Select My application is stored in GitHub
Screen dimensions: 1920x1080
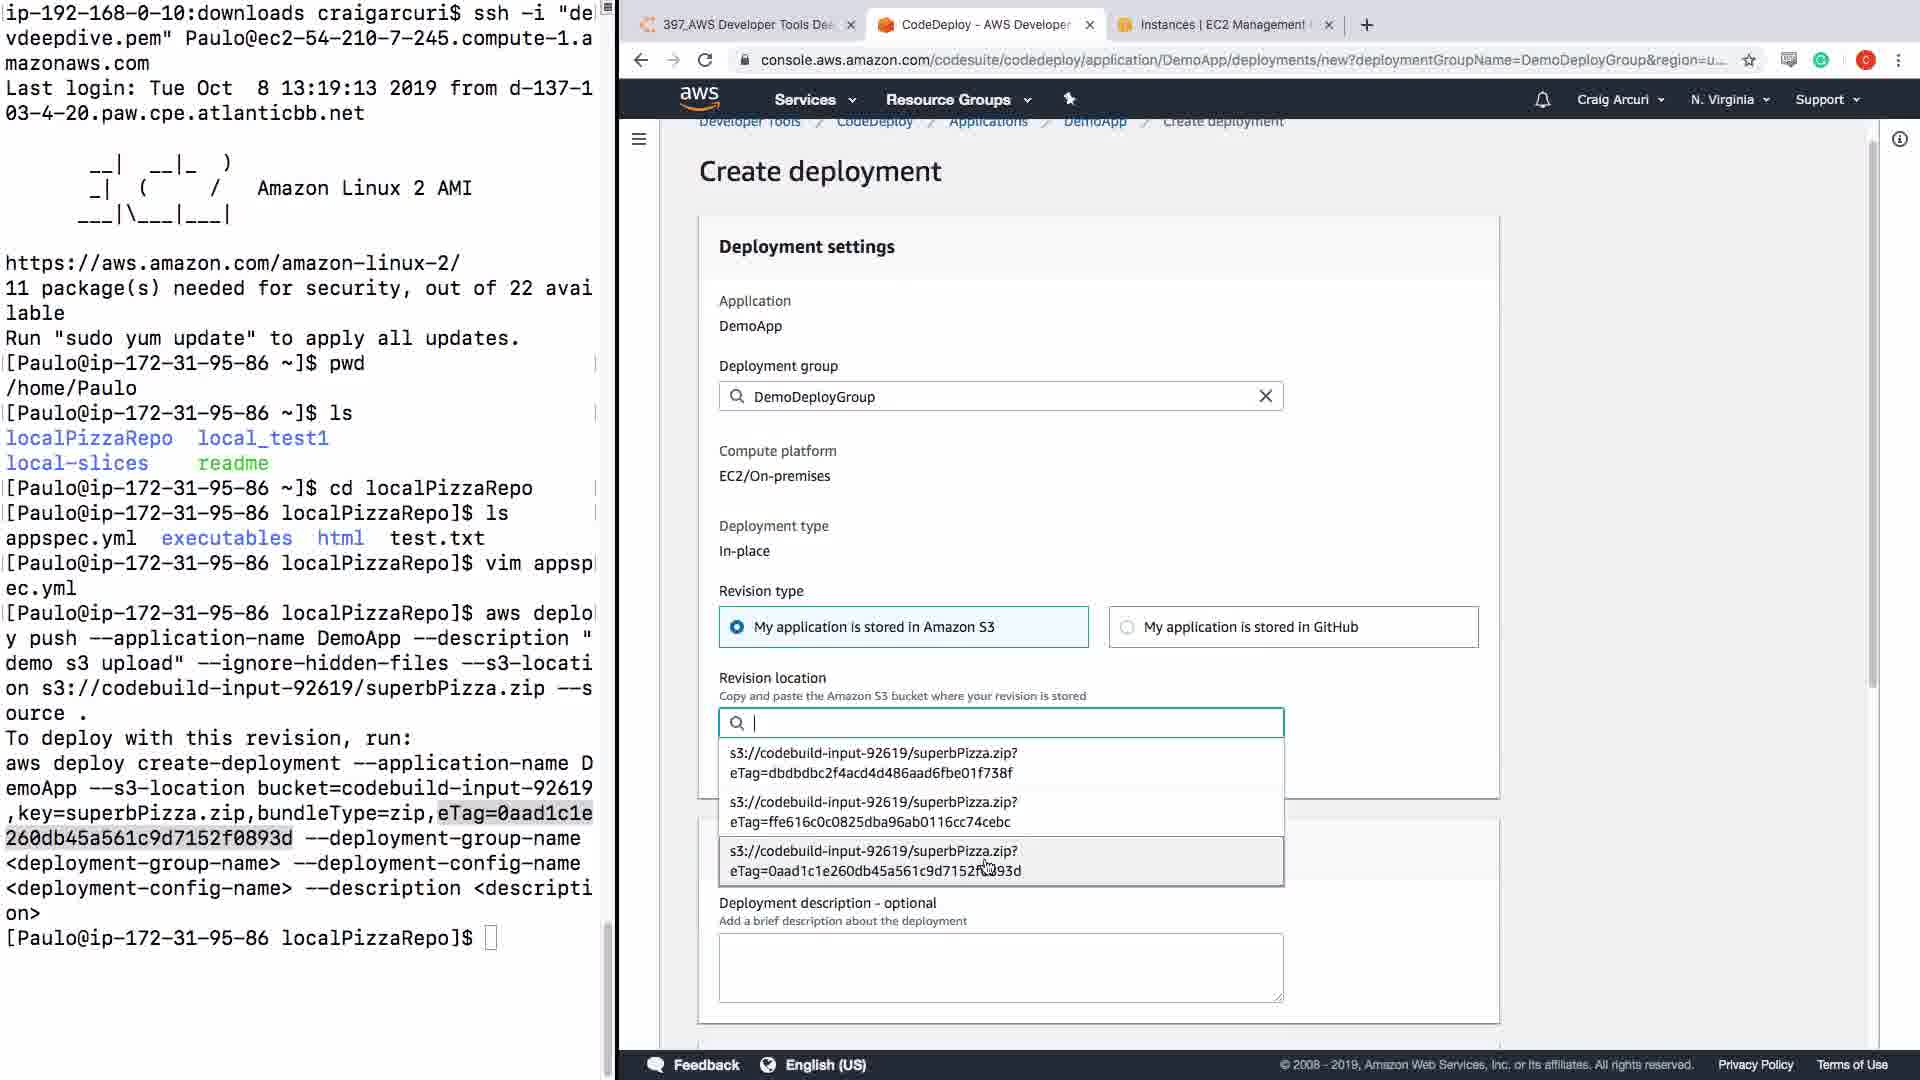click(1127, 627)
